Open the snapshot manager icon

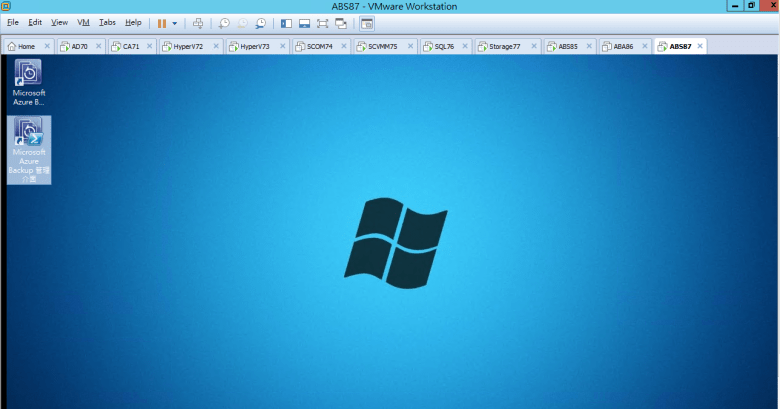[261, 22]
